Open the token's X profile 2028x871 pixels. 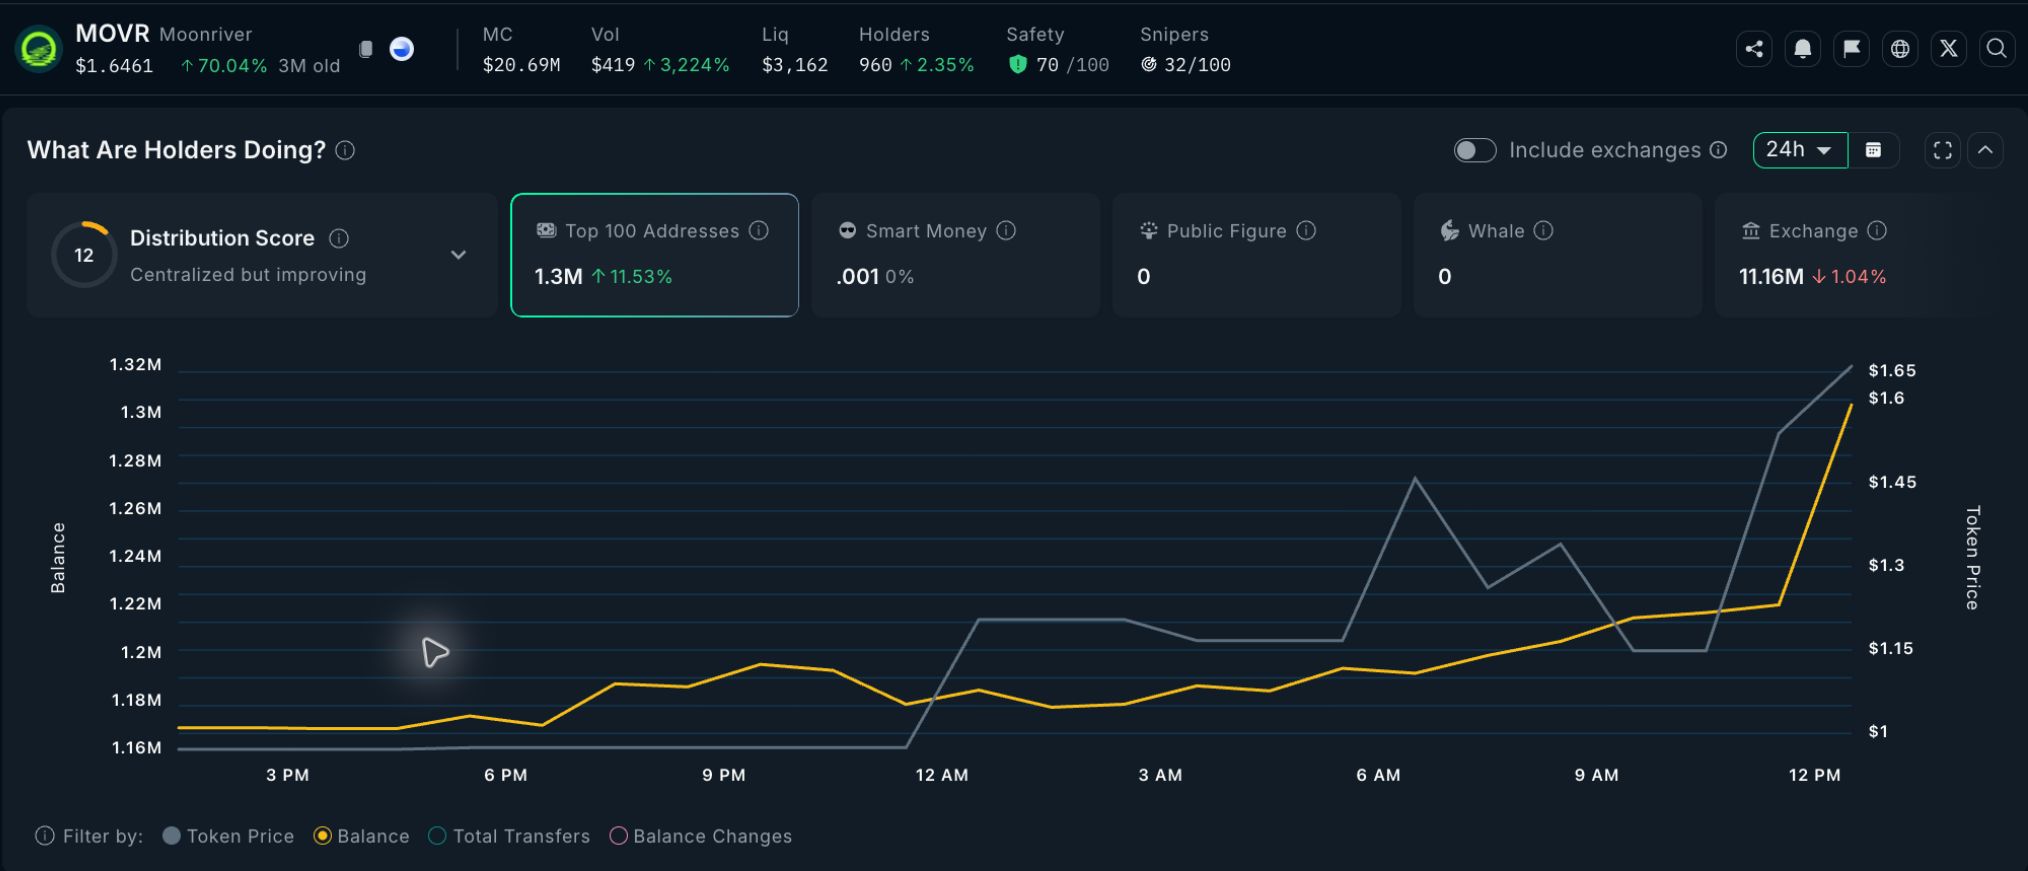[1949, 49]
